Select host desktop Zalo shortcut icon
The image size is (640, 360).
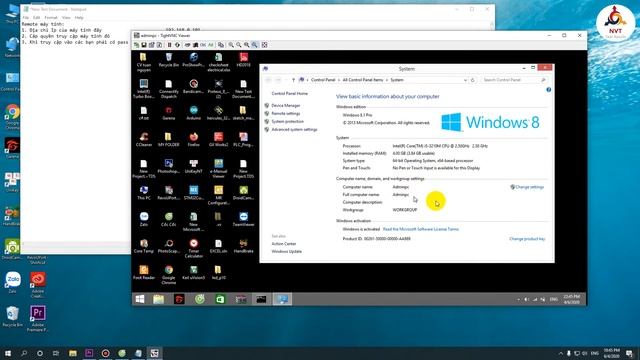coord(13,282)
